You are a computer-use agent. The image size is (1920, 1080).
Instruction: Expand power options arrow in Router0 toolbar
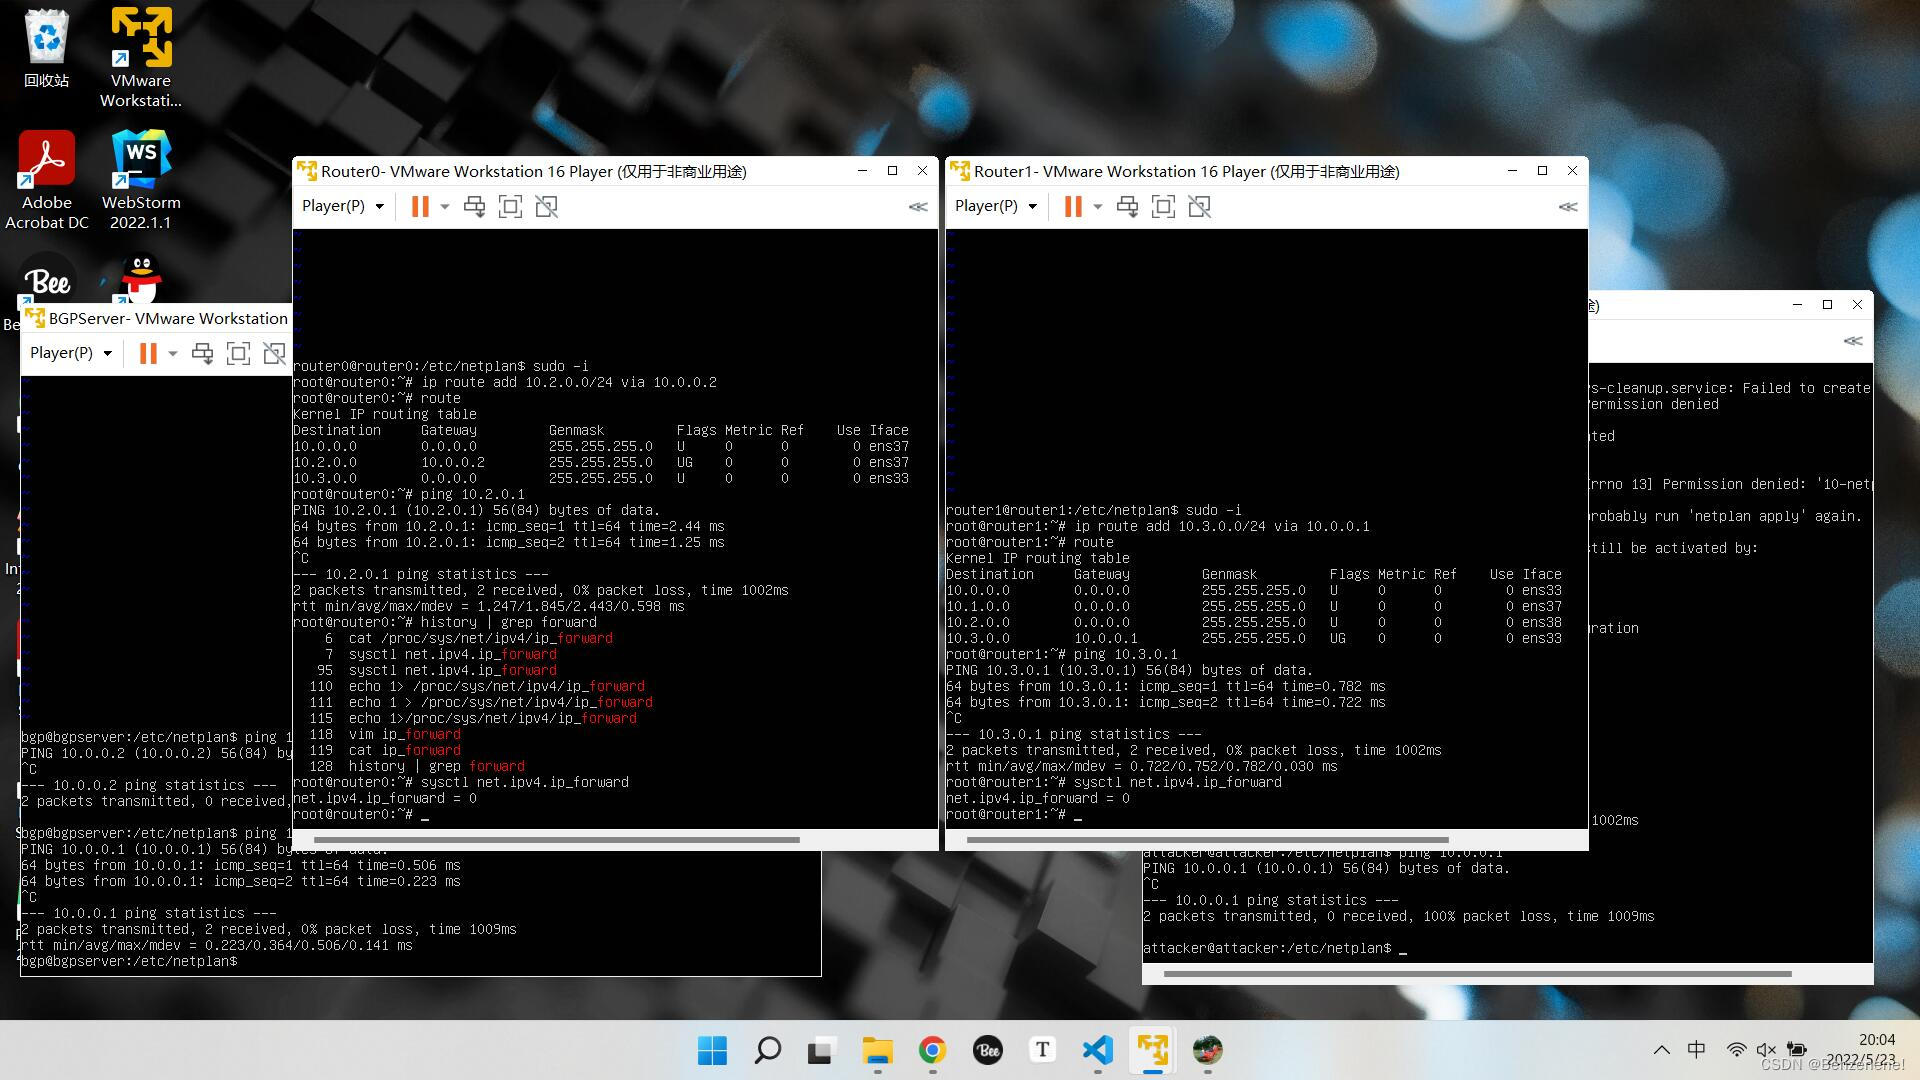pos(445,206)
